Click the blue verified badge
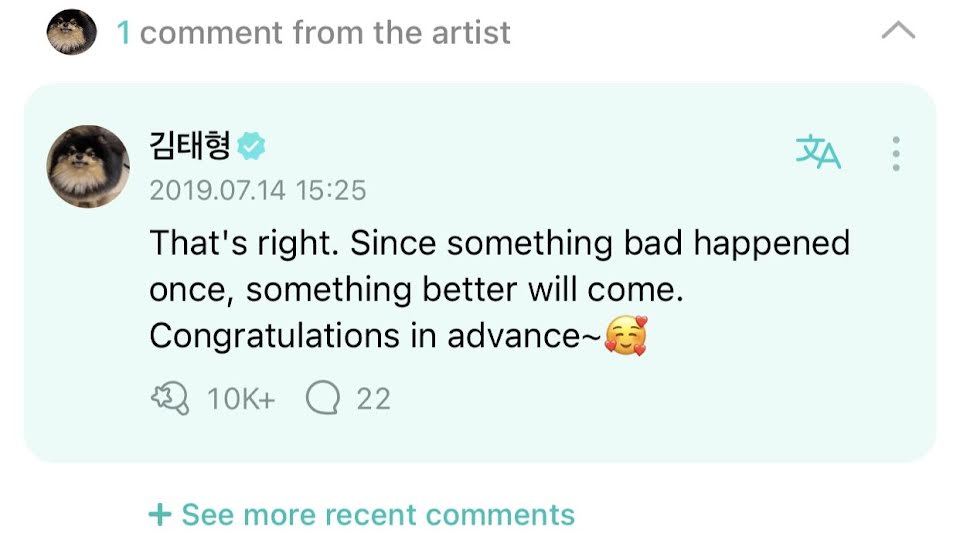This screenshot has width=960, height=540. point(251,147)
